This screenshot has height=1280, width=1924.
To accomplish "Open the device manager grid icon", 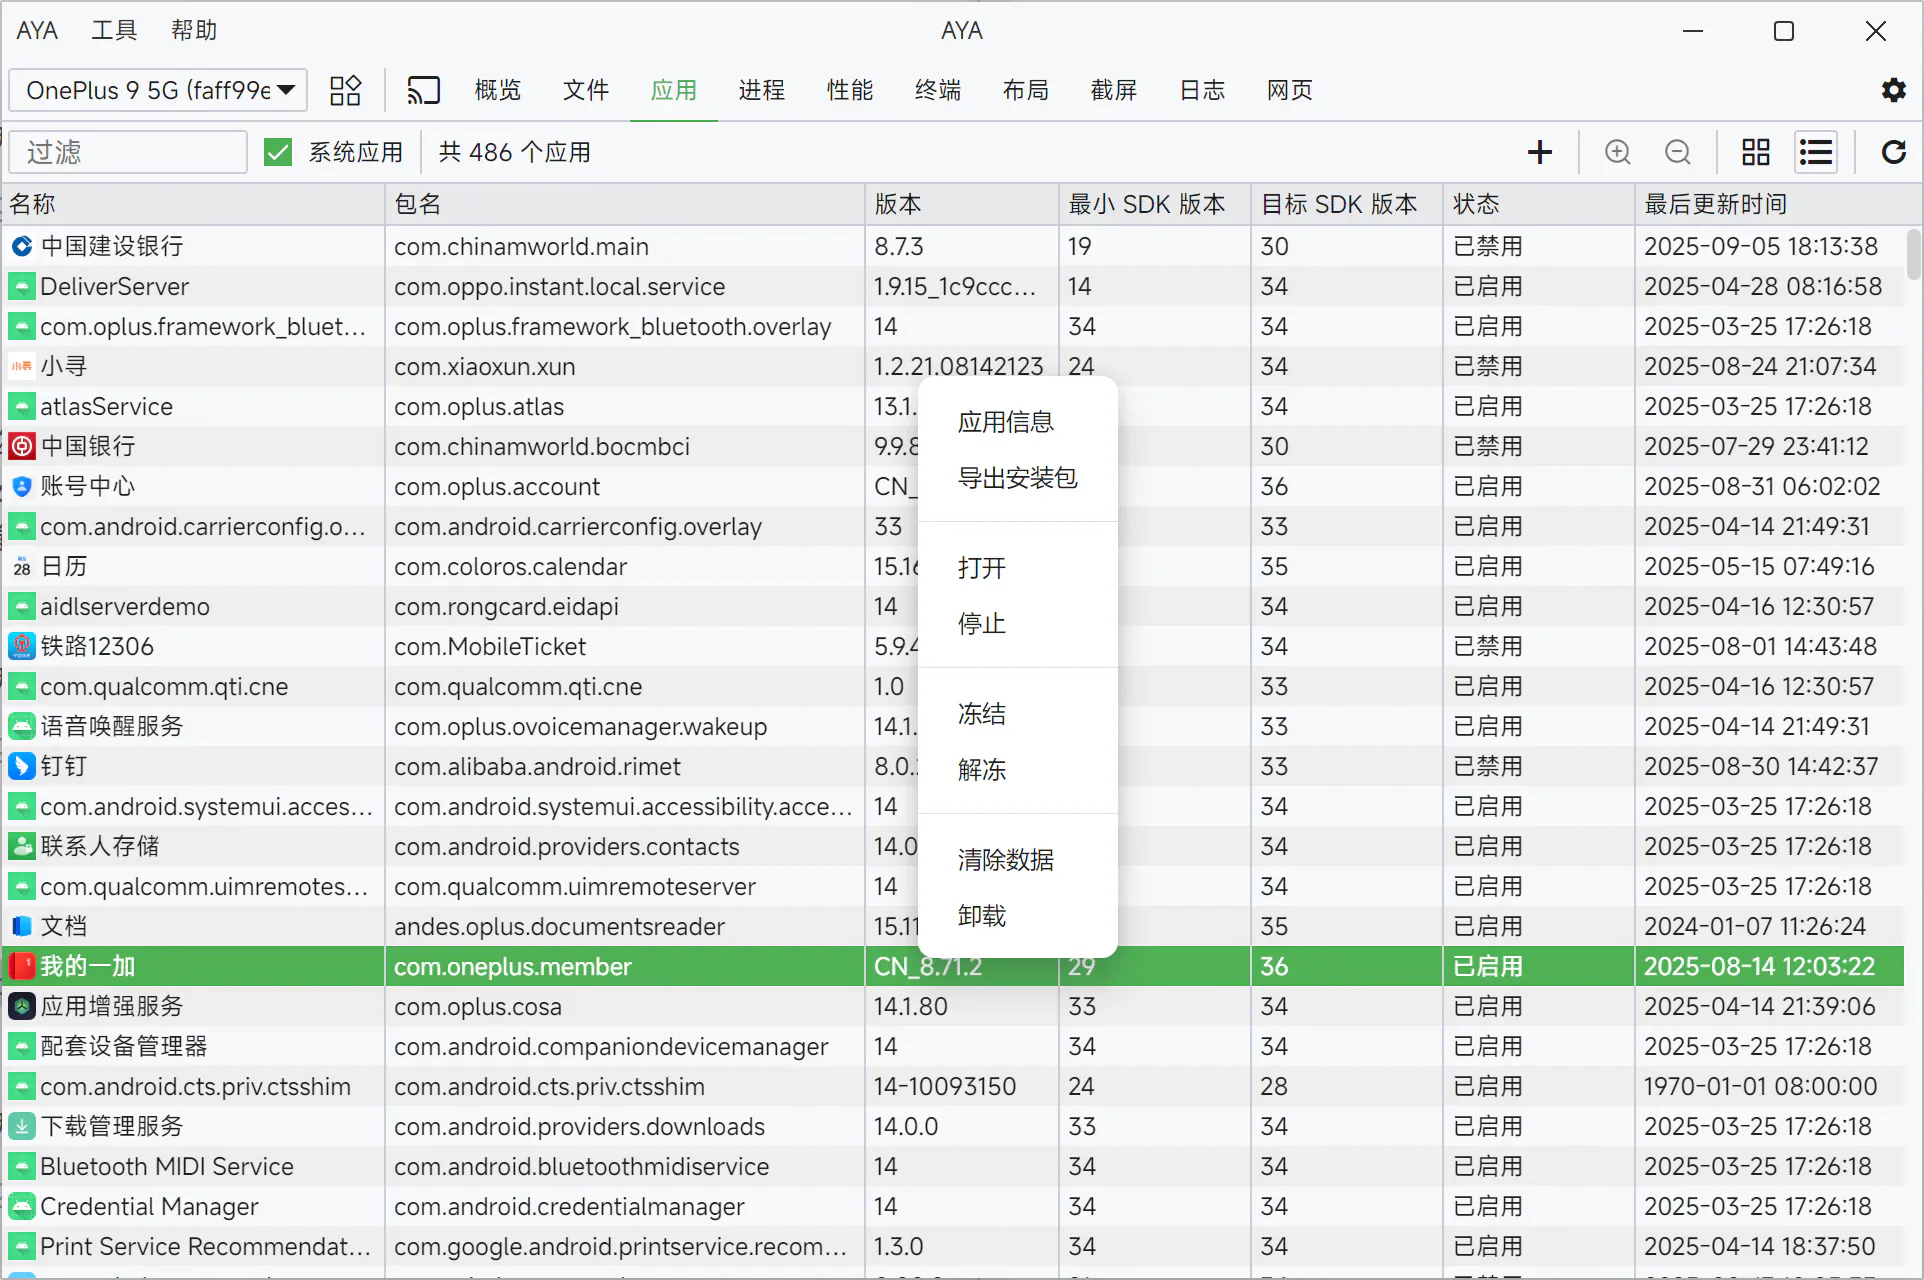I will click(x=345, y=90).
